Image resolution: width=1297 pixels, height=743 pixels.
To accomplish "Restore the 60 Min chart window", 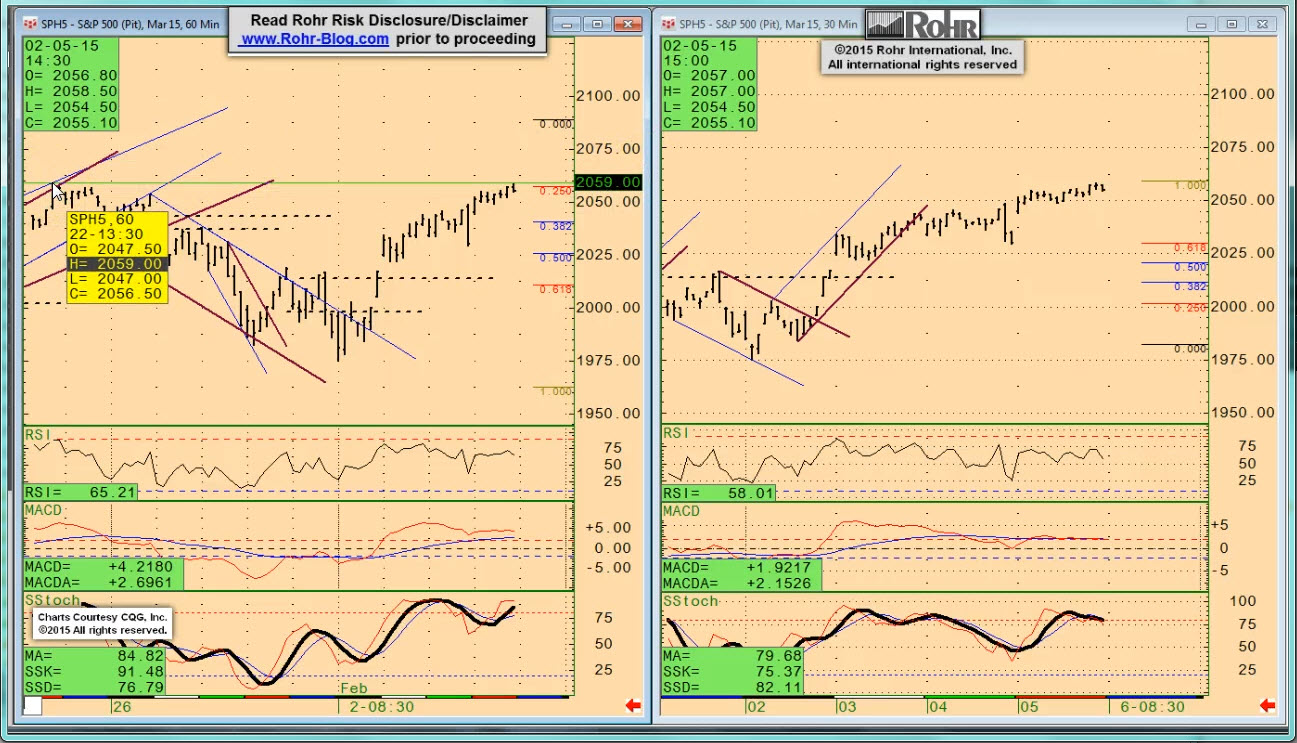I will tap(597, 23).
